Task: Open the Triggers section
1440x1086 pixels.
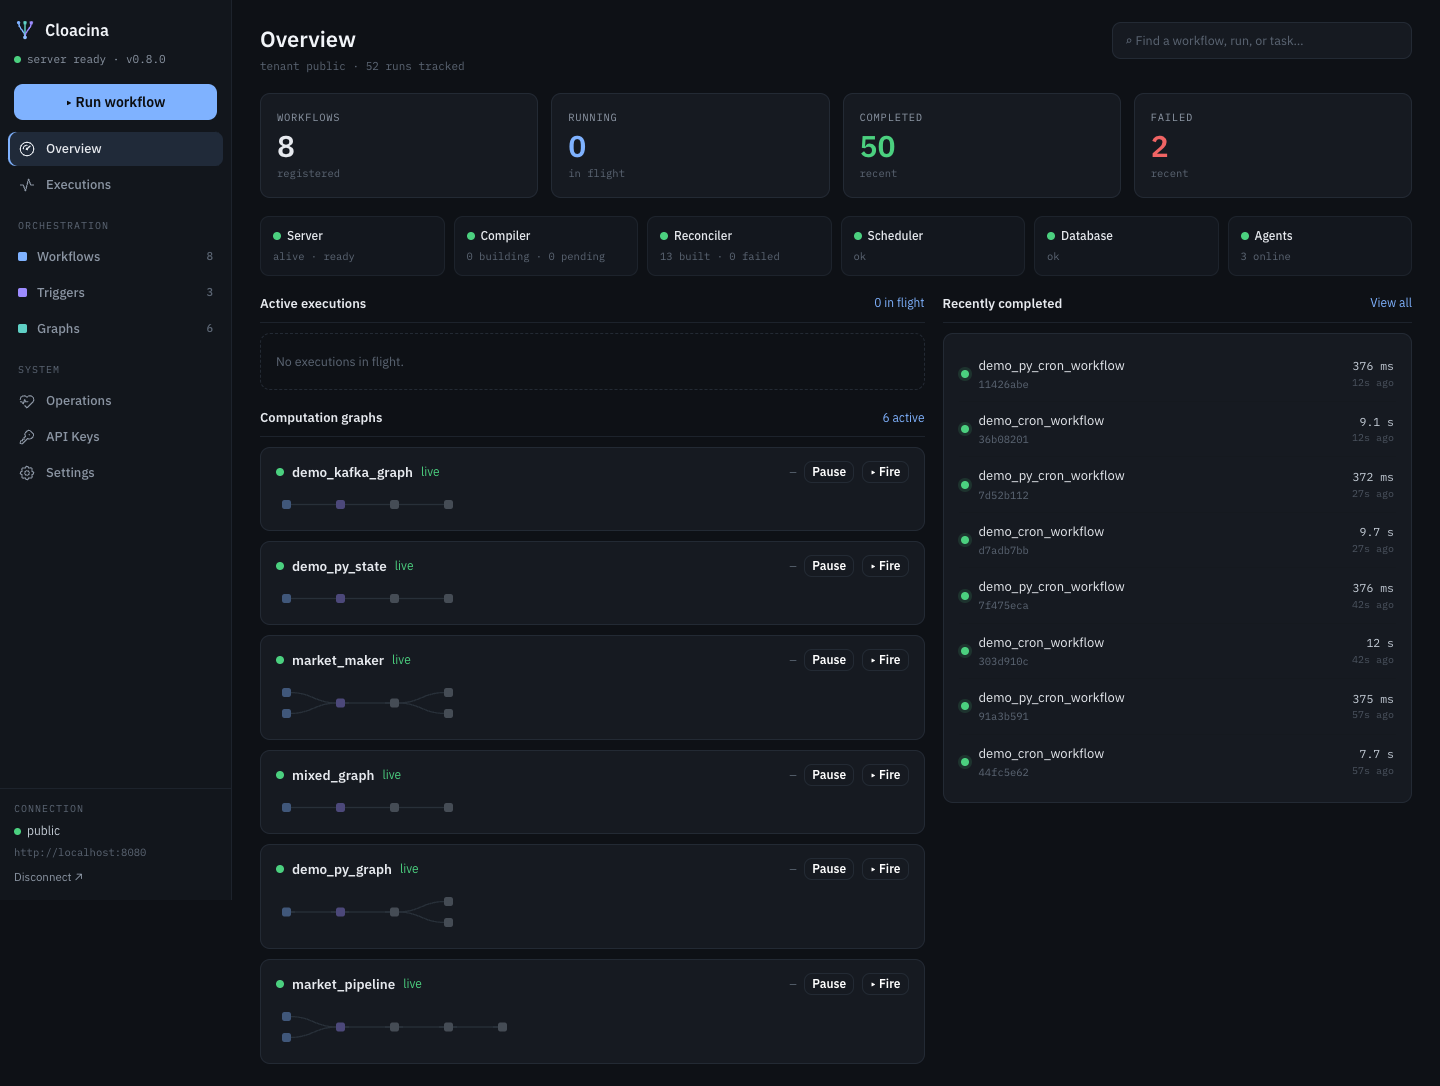Action: click(115, 293)
